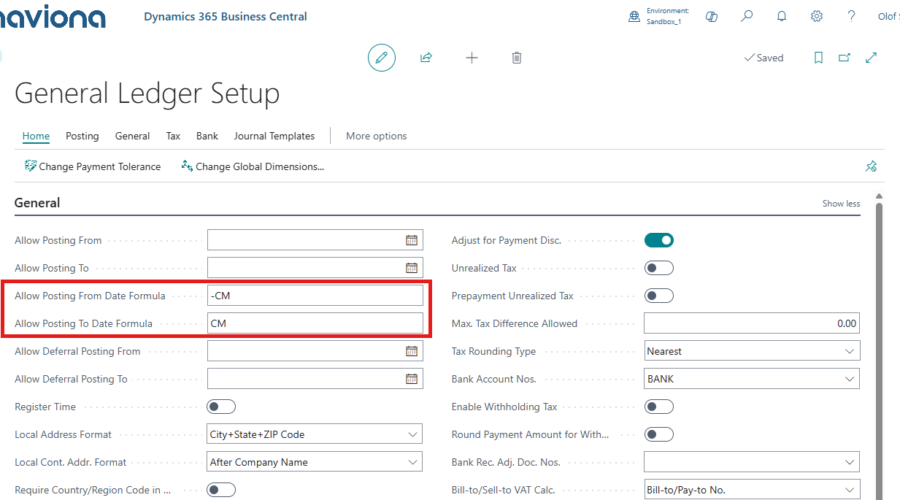Click the Allow Deferral Posting From field
This screenshot has width=900, height=500.
point(315,351)
